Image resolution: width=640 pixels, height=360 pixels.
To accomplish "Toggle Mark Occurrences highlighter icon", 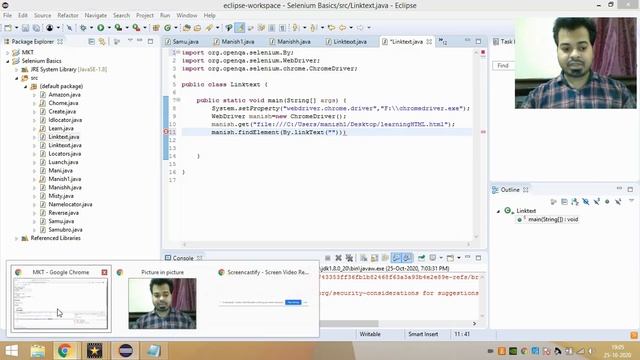I will (240, 28).
